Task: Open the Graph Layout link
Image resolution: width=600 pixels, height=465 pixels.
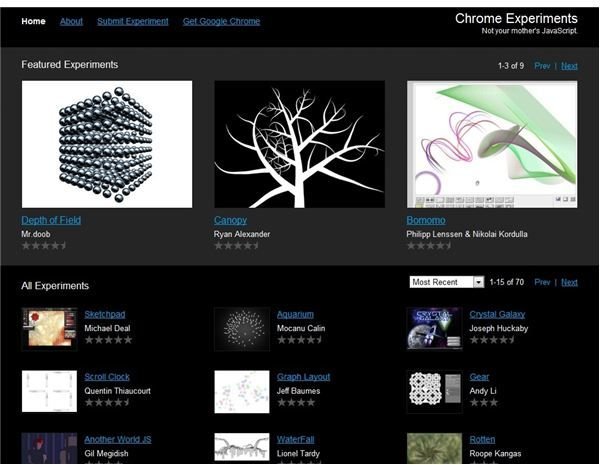Action: pyautogui.click(x=303, y=377)
